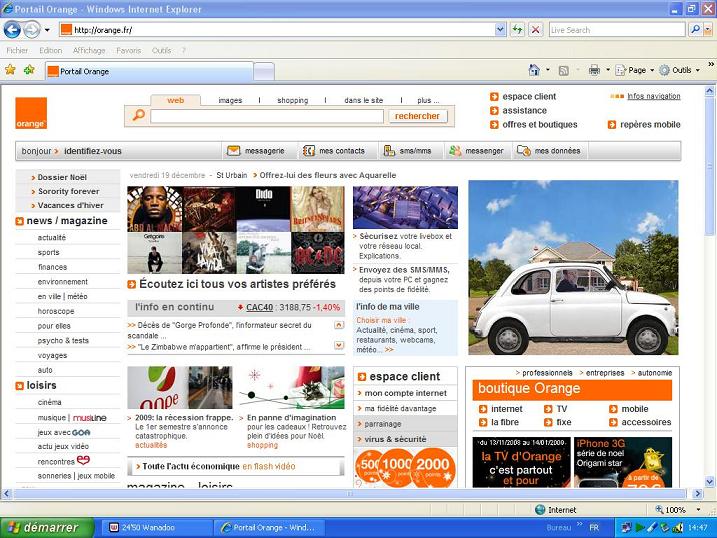Click the messenger people icon
The width and height of the screenshot is (717, 538).
(455, 150)
